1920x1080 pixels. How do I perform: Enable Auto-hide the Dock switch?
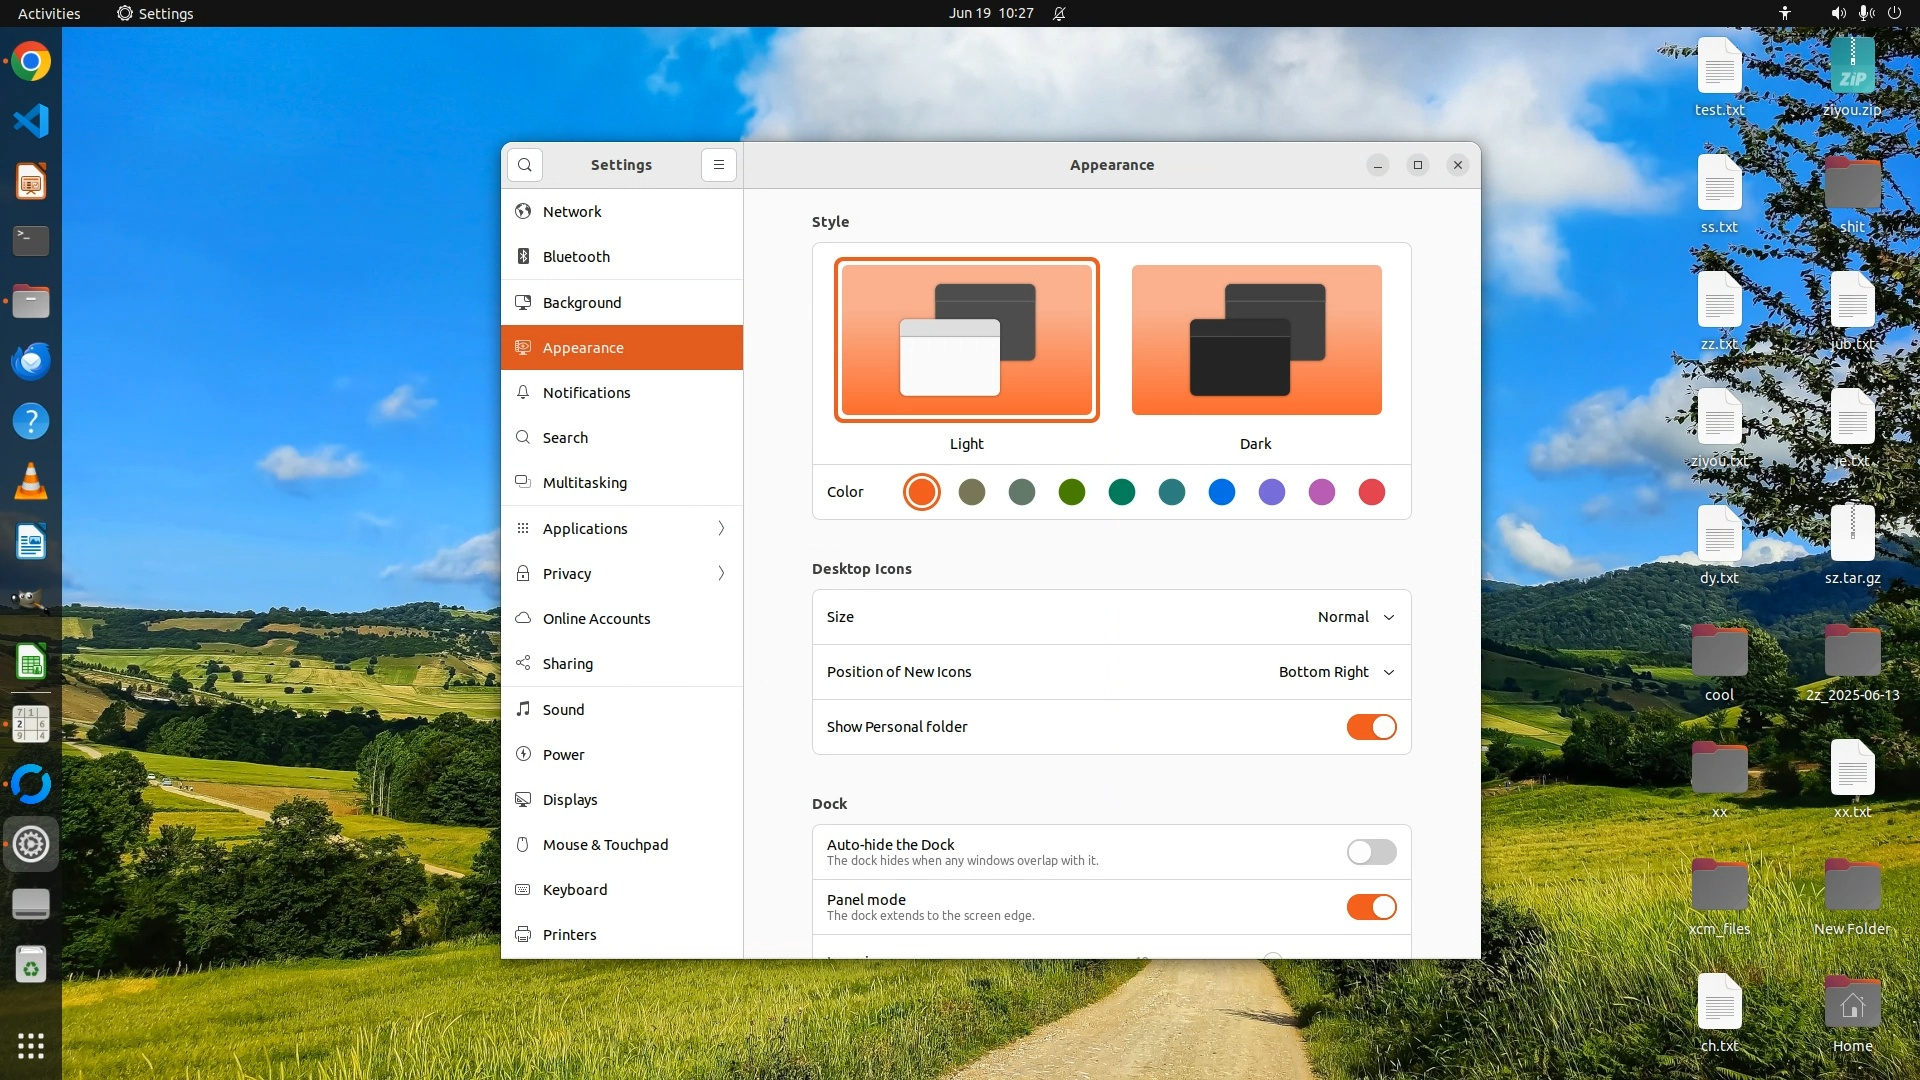click(x=1371, y=852)
